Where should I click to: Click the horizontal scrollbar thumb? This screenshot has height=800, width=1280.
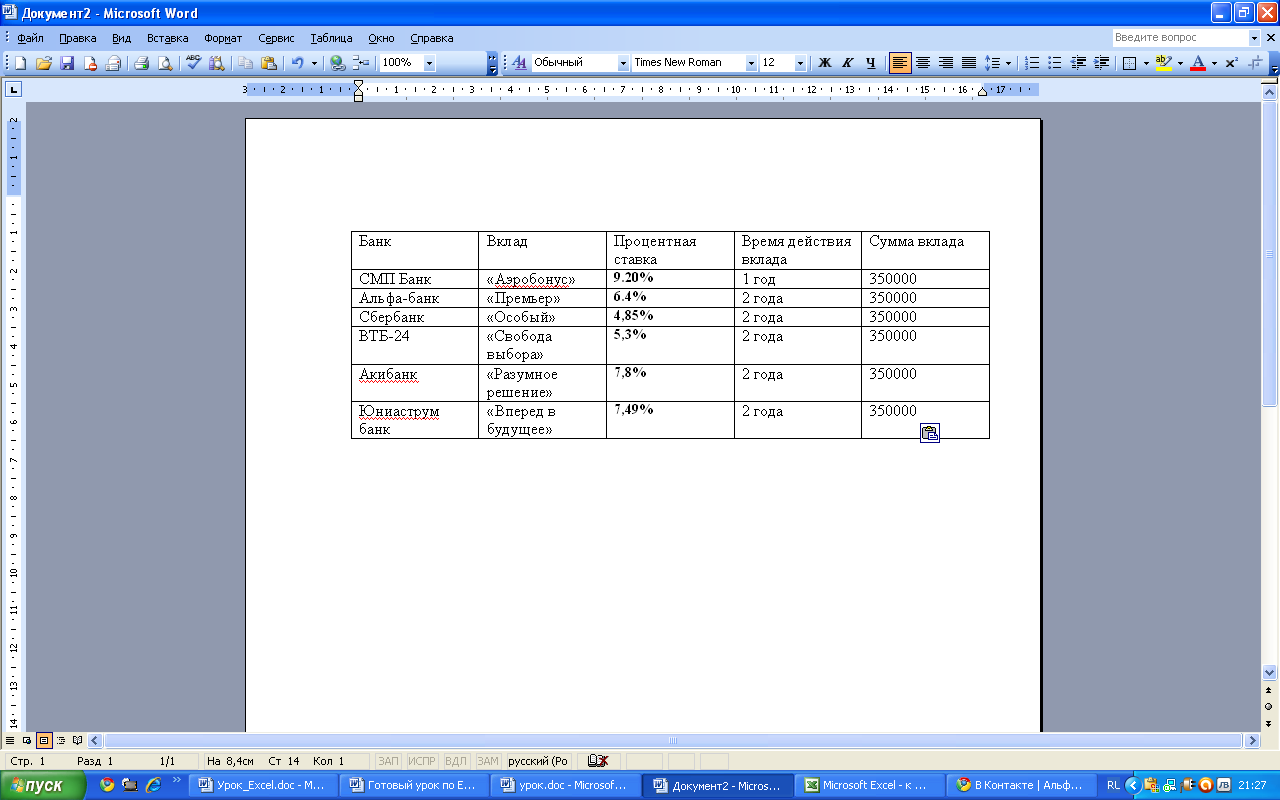pyautogui.click(x=673, y=741)
